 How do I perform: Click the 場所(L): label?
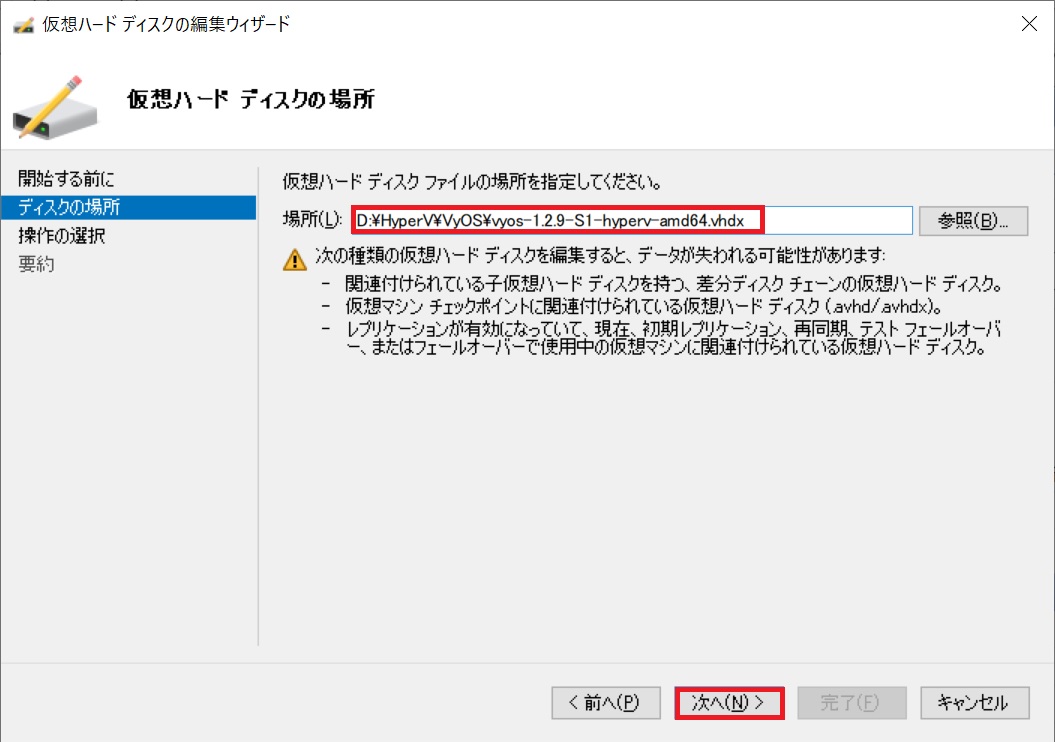[313, 219]
